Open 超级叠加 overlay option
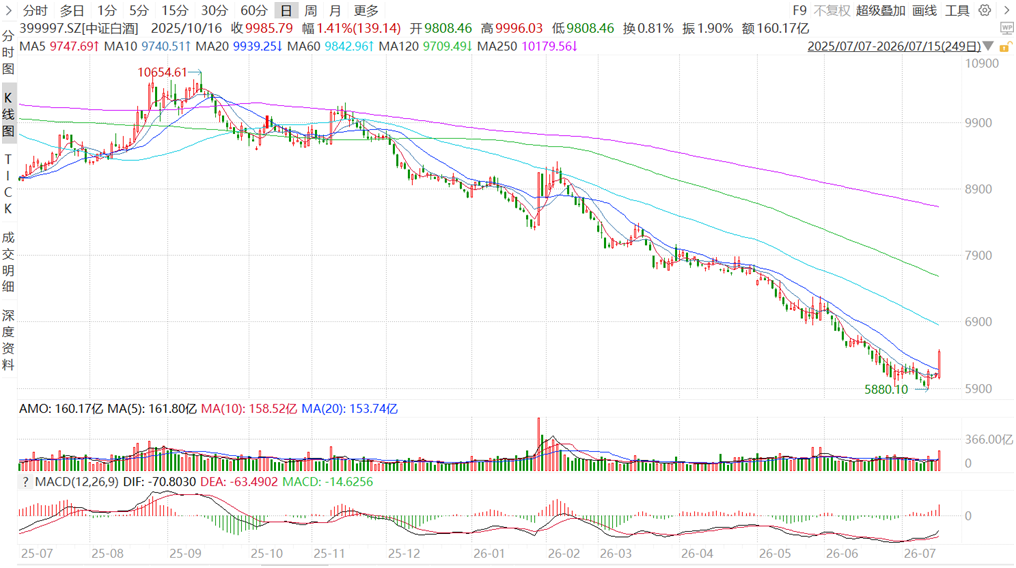Screen dimensions: 1016x568 tap(880, 10)
